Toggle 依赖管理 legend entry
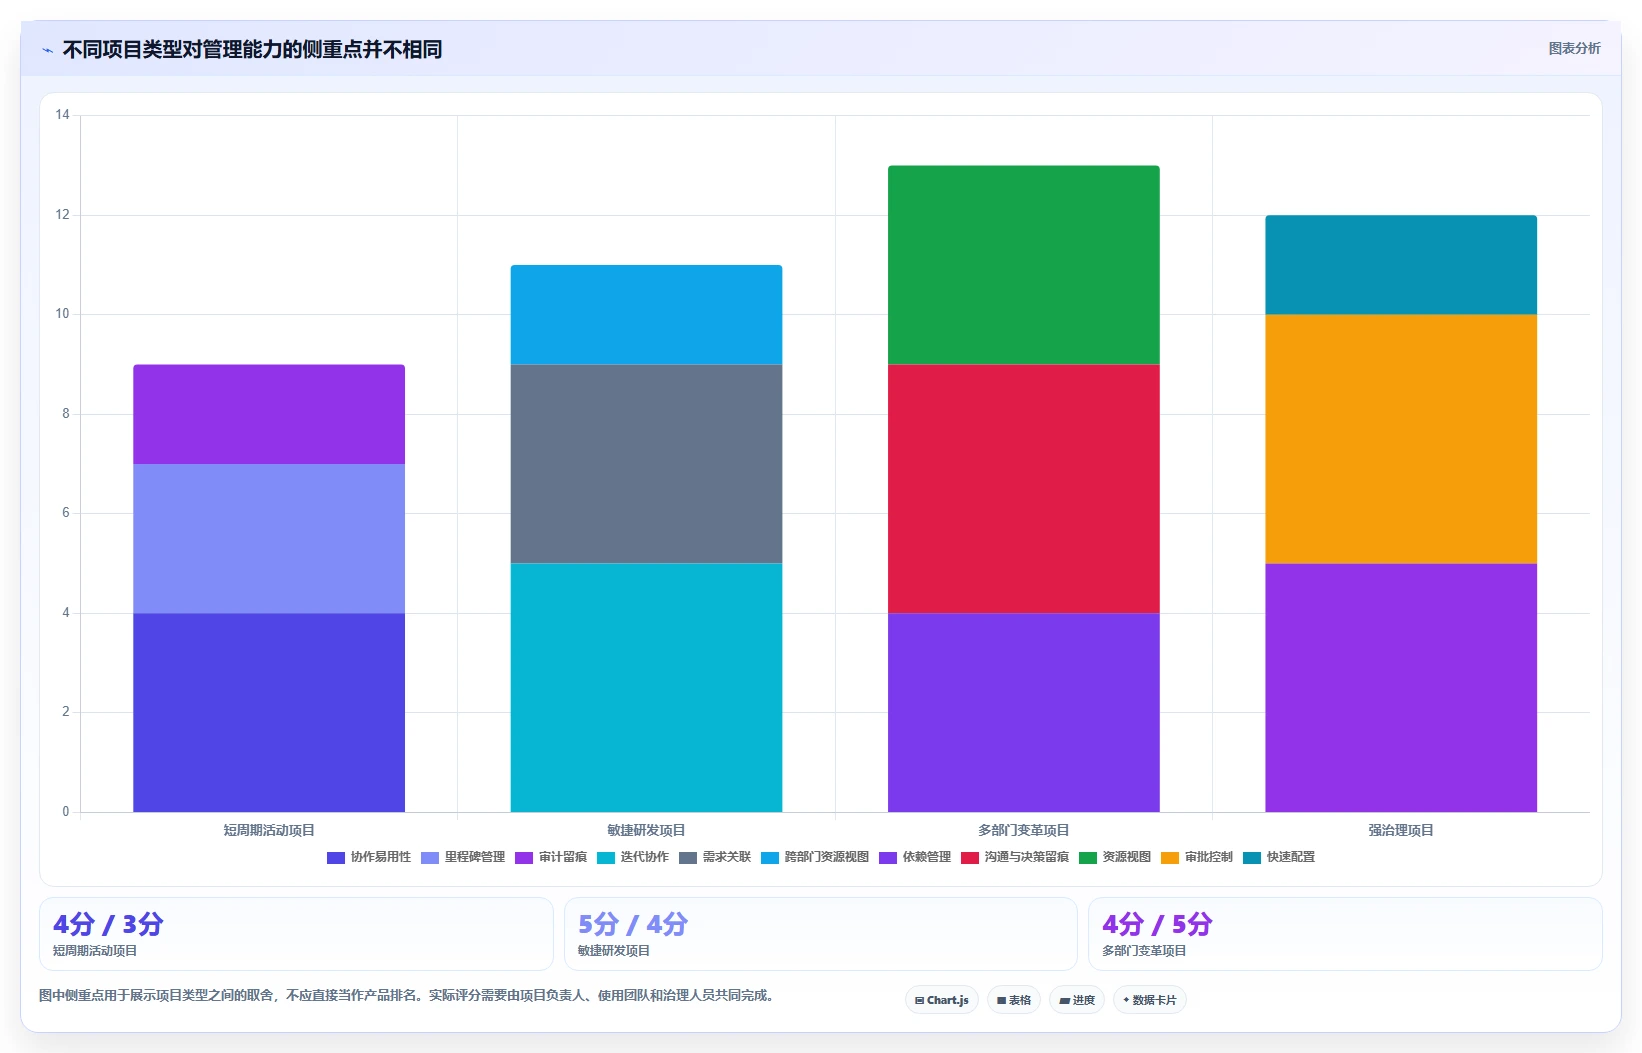Viewport: 1642px width, 1053px height. pos(915,857)
